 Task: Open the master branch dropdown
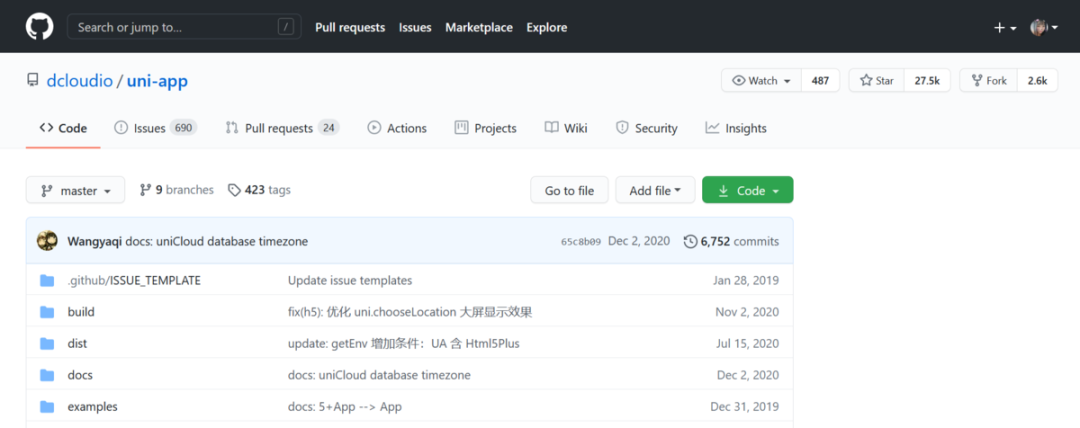tap(76, 191)
